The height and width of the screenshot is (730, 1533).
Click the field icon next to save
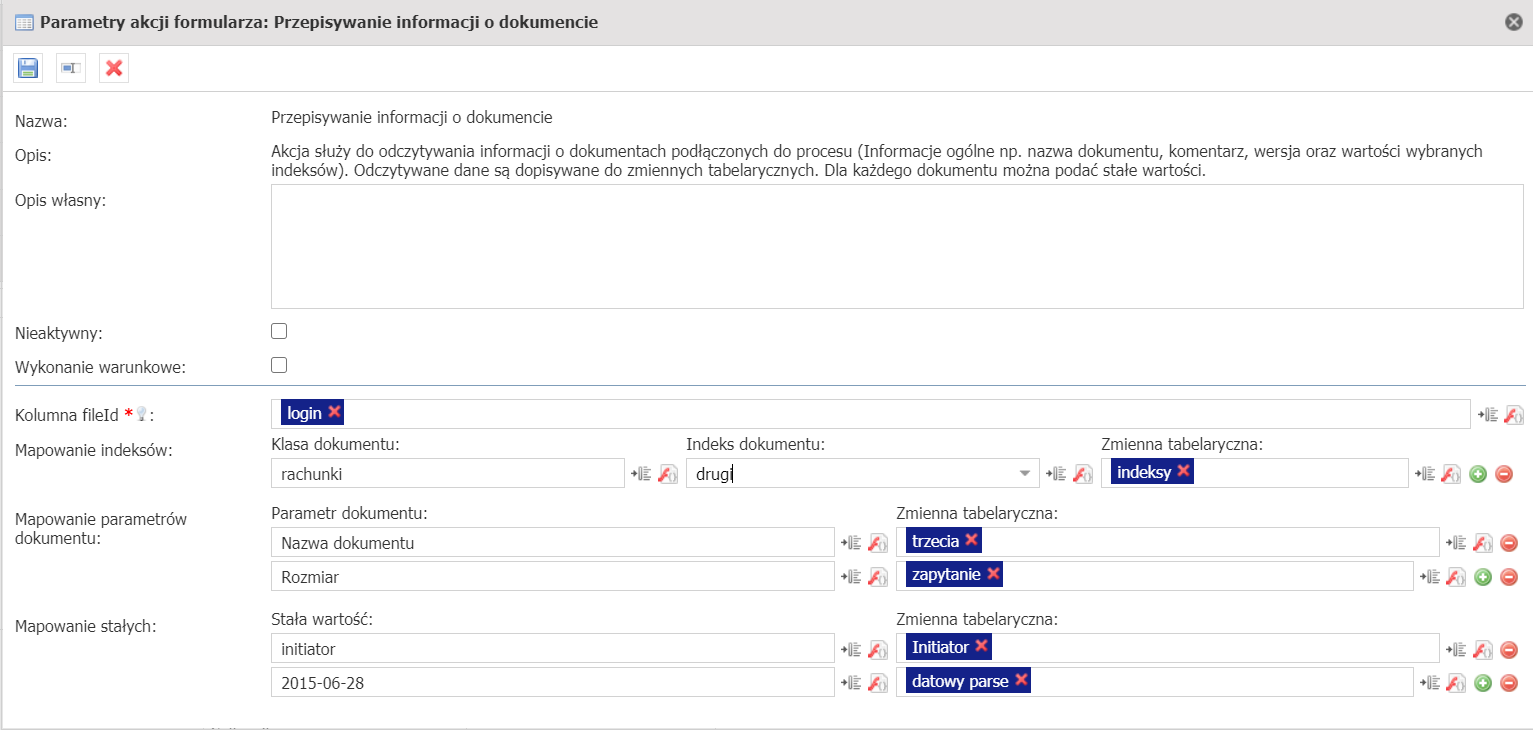71,68
